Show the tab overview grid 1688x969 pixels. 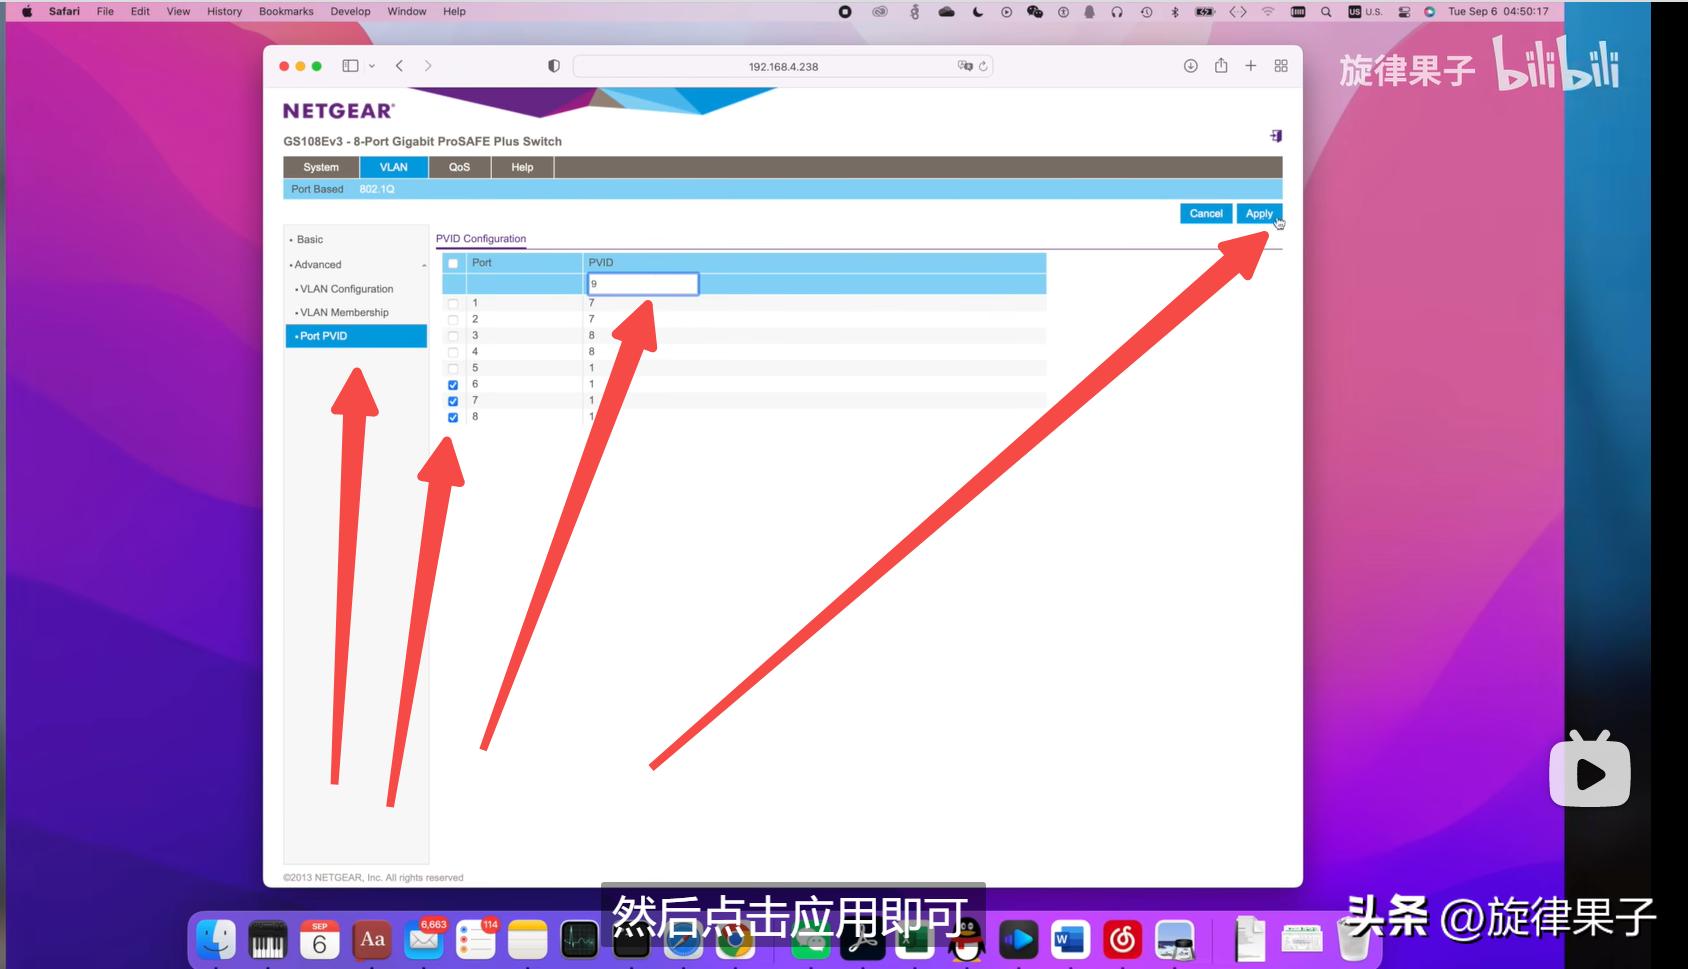pyautogui.click(x=1281, y=66)
